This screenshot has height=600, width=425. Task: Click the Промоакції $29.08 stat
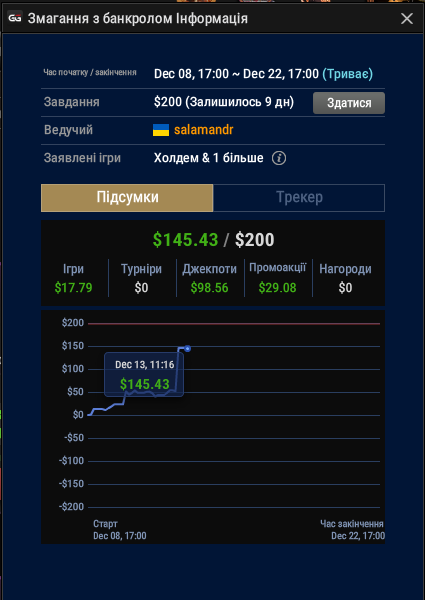pos(278,278)
